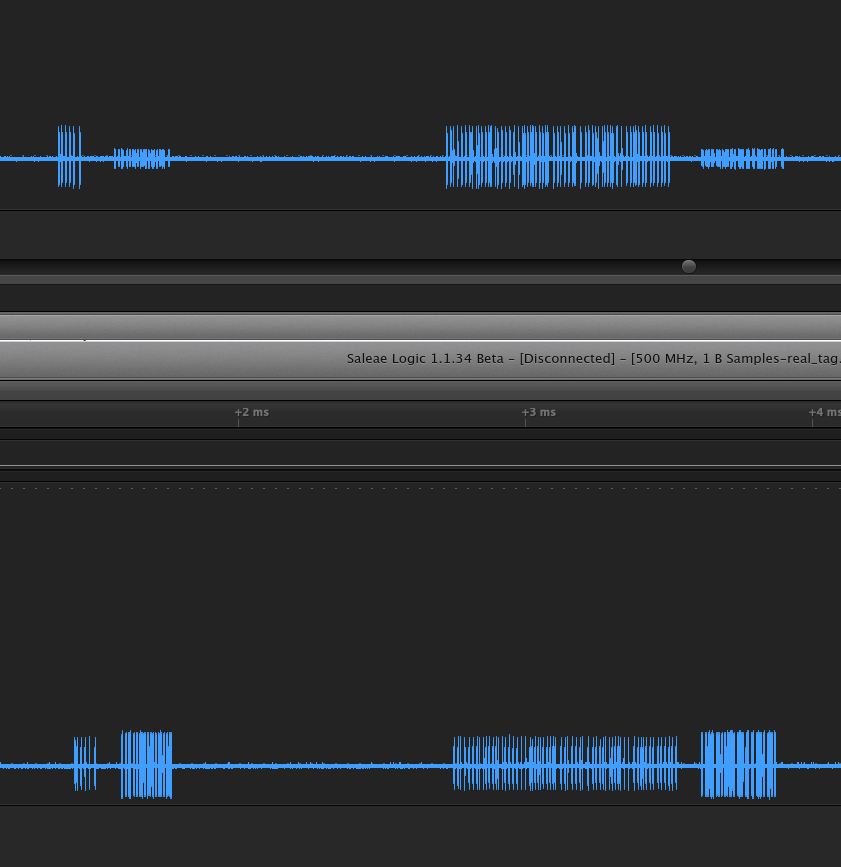Click the +2 ms timeline marker
The width and height of the screenshot is (841, 867).
252,412
